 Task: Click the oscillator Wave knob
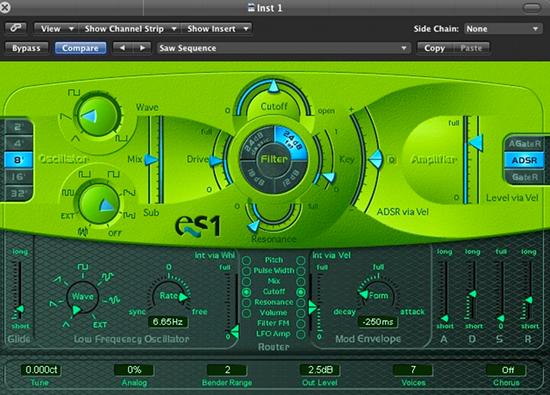pos(98,116)
